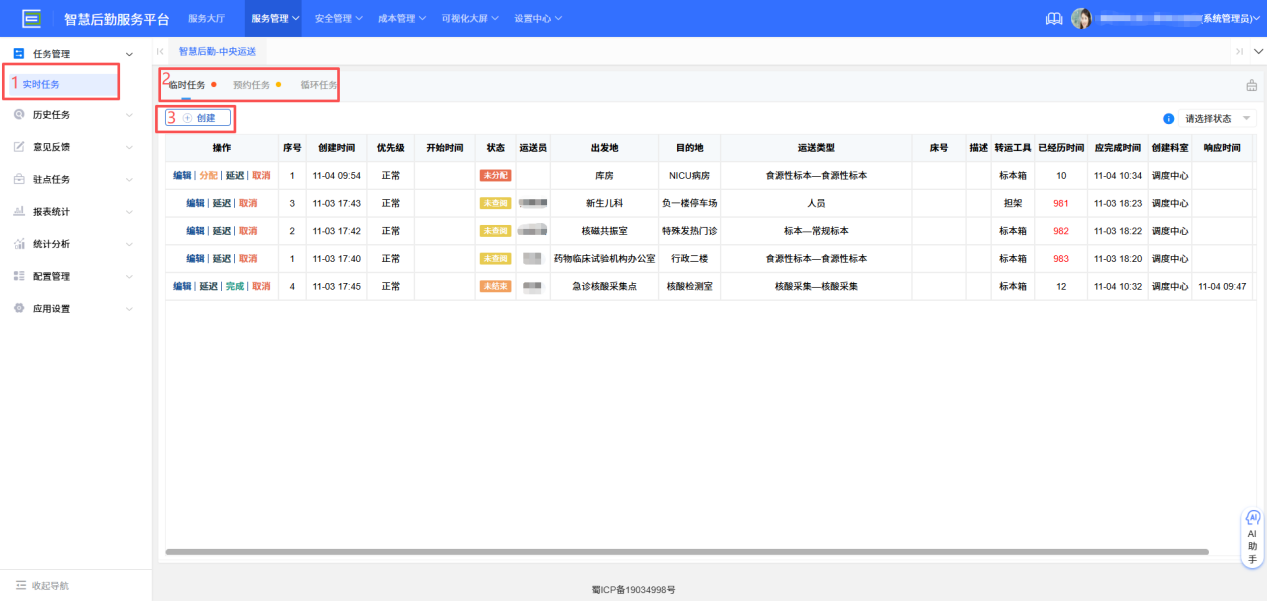Open the help manual icon in the top bar
This screenshot has width=1267, height=601.
click(x=1053, y=17)
